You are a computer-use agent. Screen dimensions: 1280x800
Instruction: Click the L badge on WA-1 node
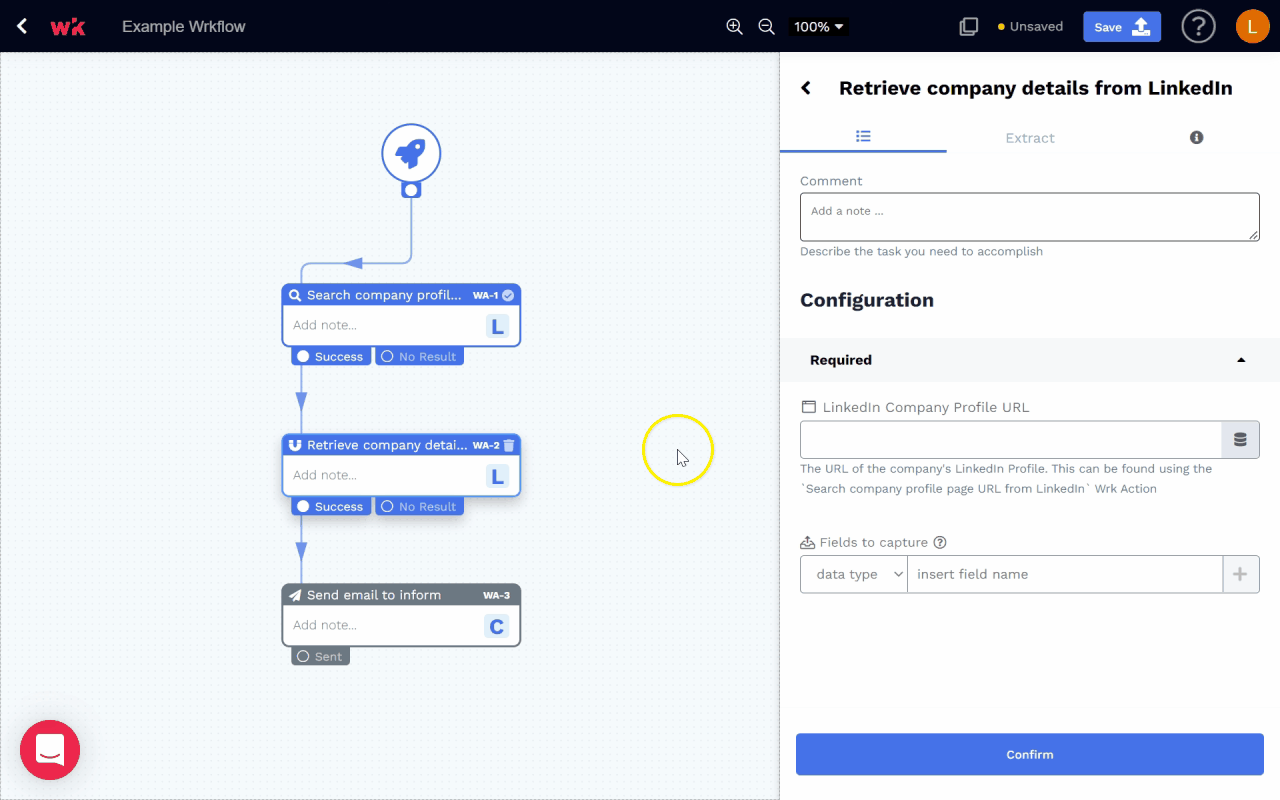[x=497, y=326]
